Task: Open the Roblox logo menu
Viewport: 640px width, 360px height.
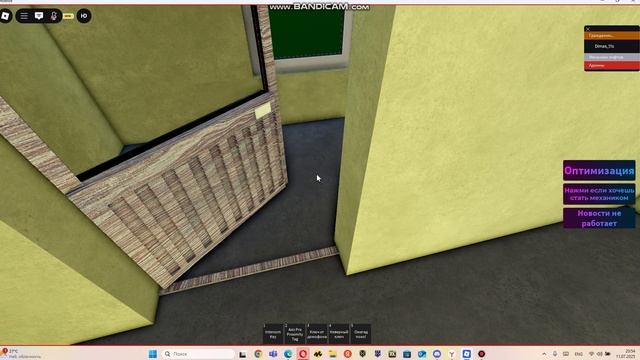Action: click(x=5, y=16)
